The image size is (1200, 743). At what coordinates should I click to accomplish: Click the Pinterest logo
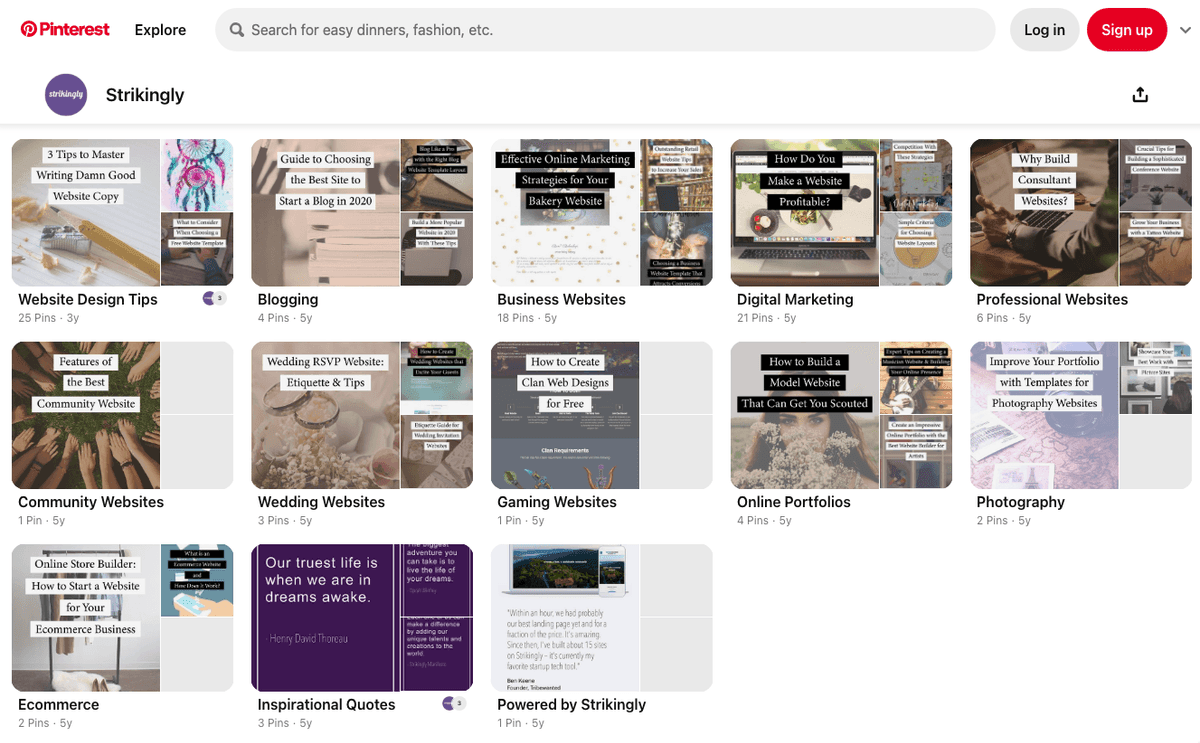[x=65, y=30]
